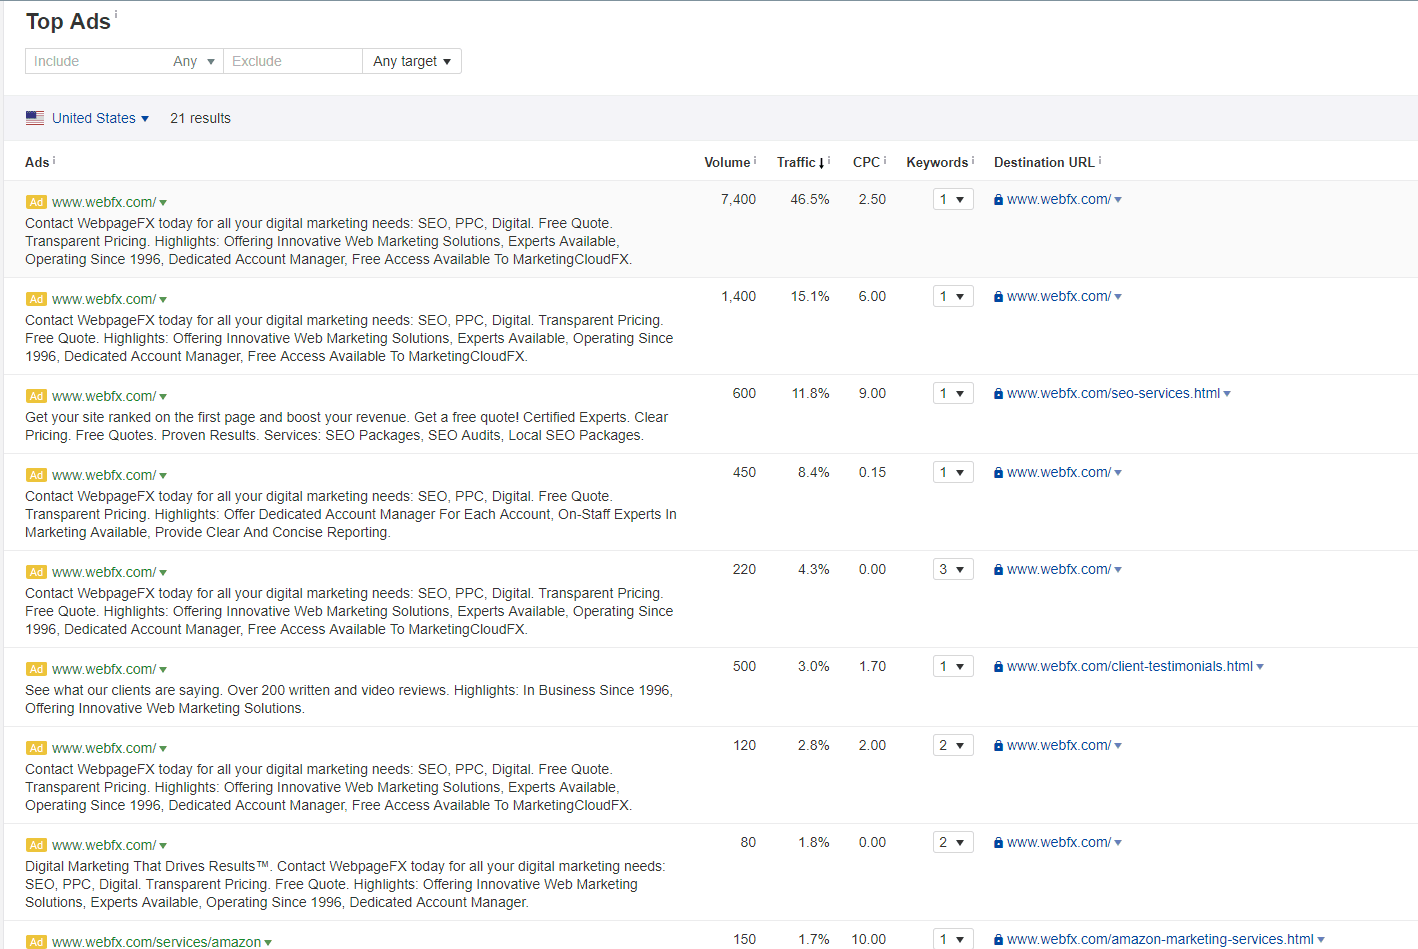Open the "Any target" dropdown
This screenshot has width=1418, height=949.
coord(411,61)
